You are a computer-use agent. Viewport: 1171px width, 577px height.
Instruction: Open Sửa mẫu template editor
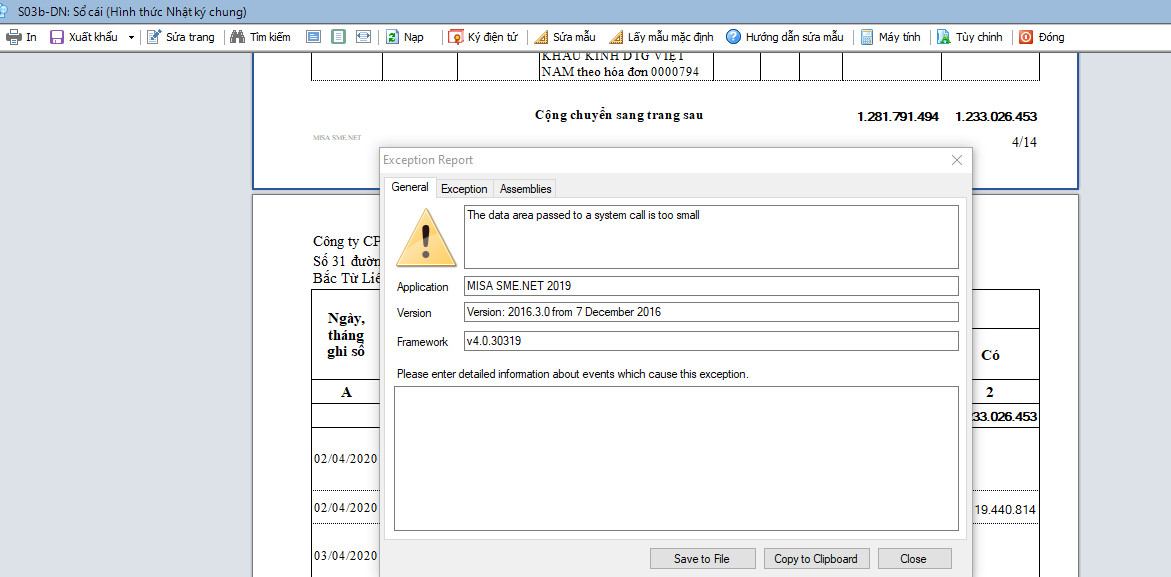(x=565, y=37)
